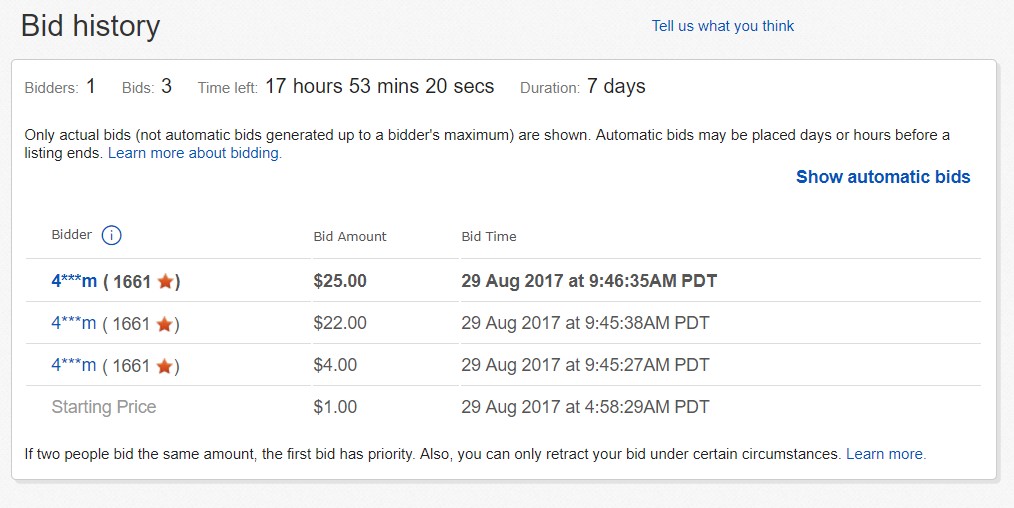1014x508 pixels.
Task: Click the star icon in the $22.00 row
Action: 165,324
